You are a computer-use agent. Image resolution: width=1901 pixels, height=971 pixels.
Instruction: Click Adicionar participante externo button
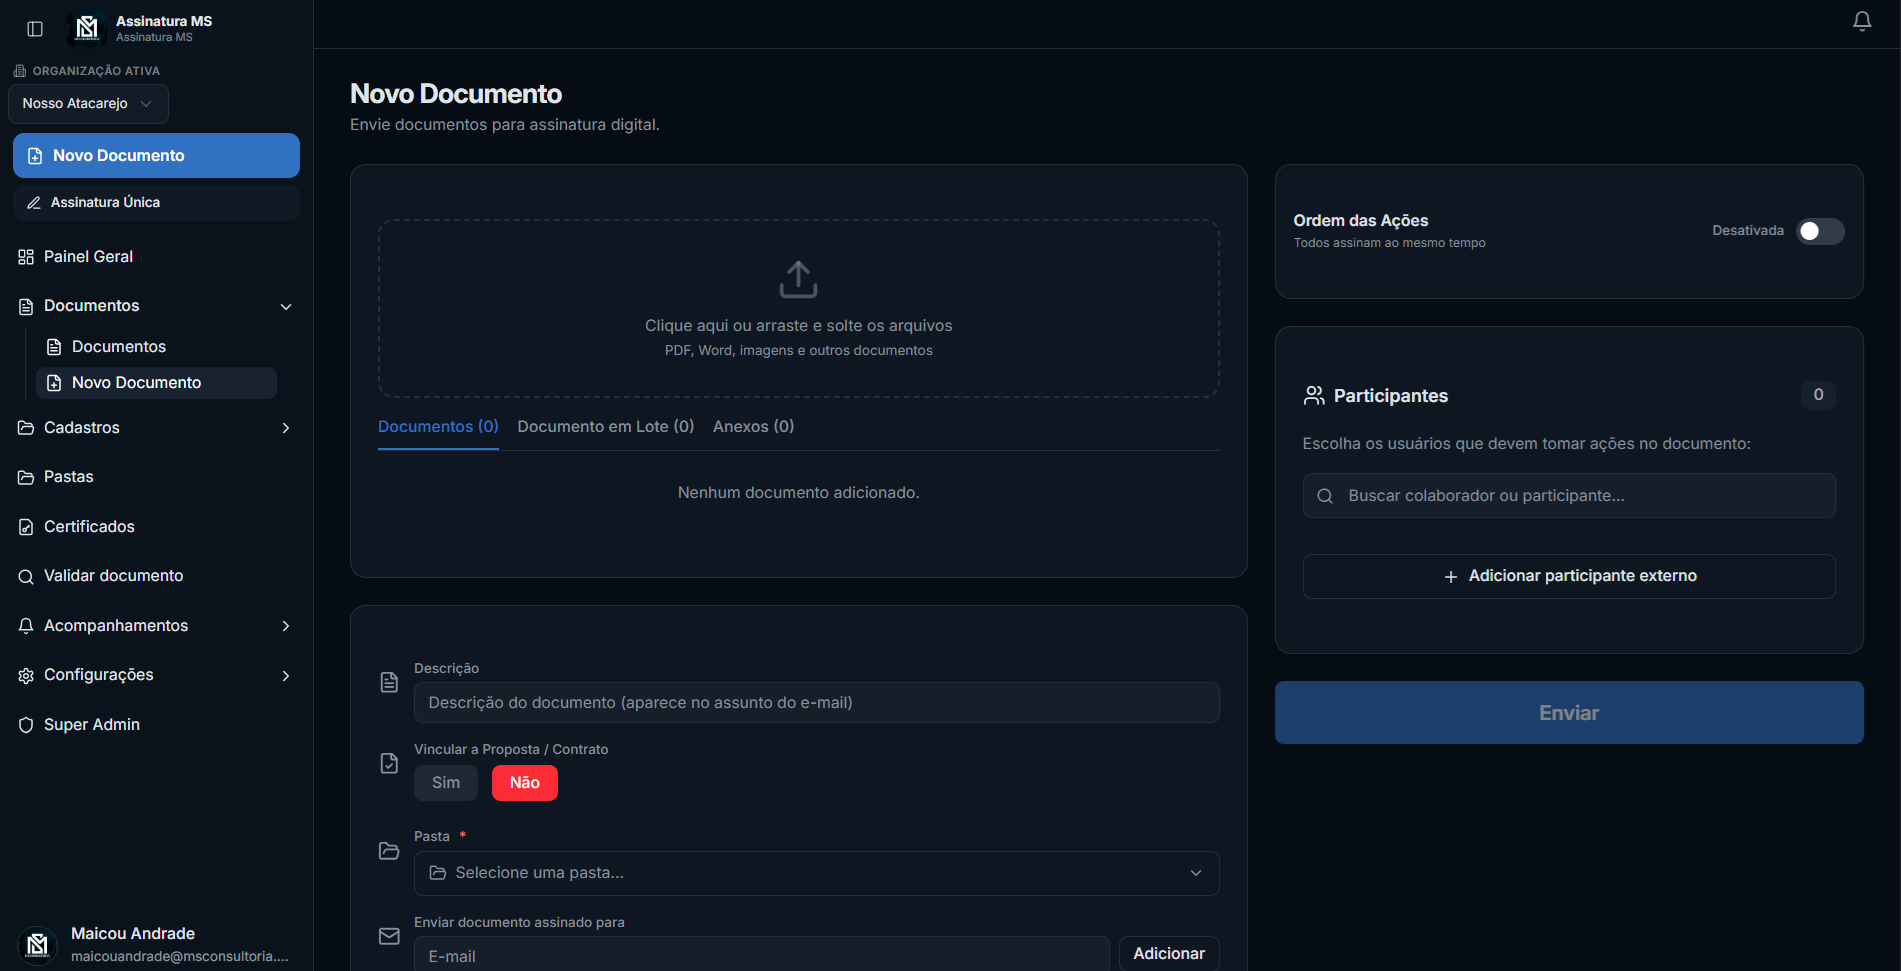point(1569,577)
